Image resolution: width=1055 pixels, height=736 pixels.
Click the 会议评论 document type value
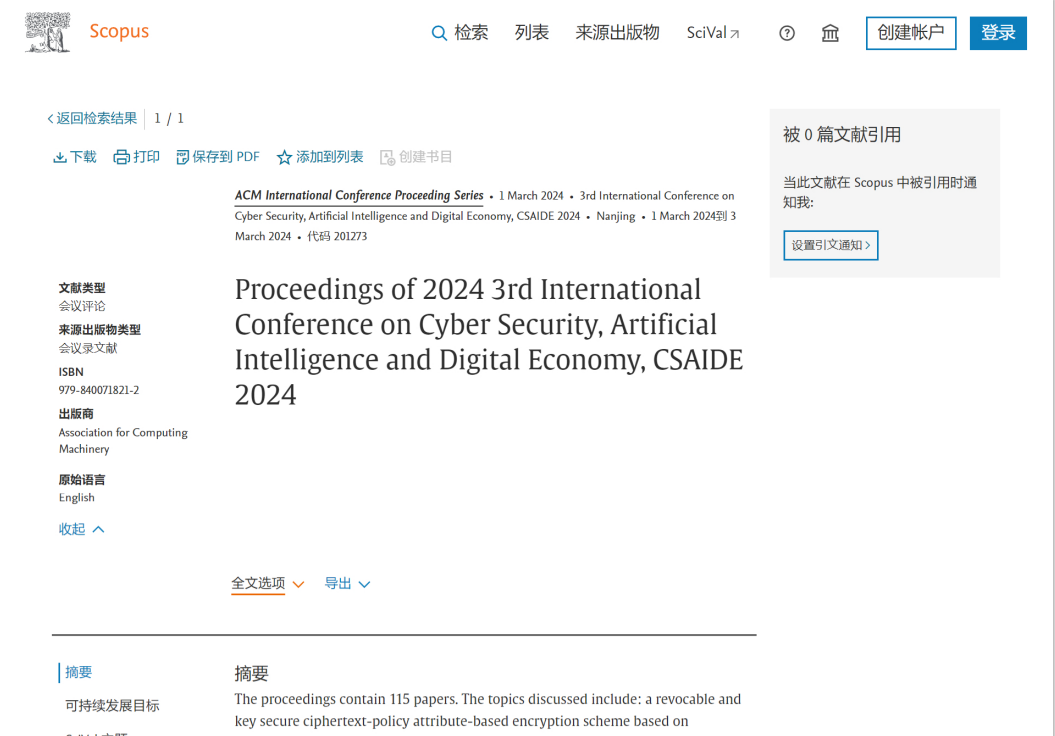point(82,307)
